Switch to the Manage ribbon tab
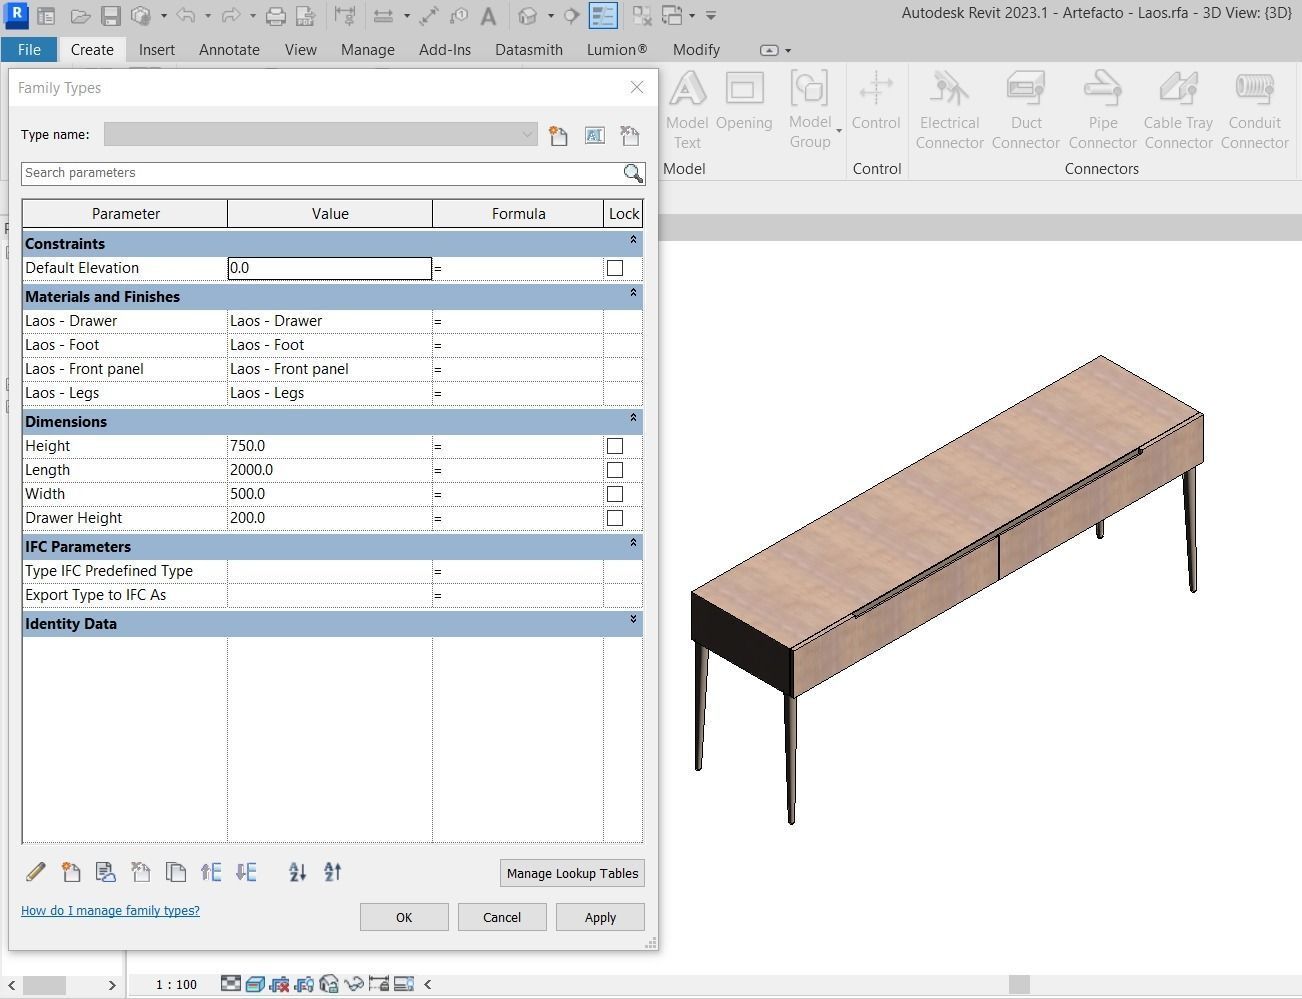This screenshot has width=1302, height=999. click(x=367, y=49)
